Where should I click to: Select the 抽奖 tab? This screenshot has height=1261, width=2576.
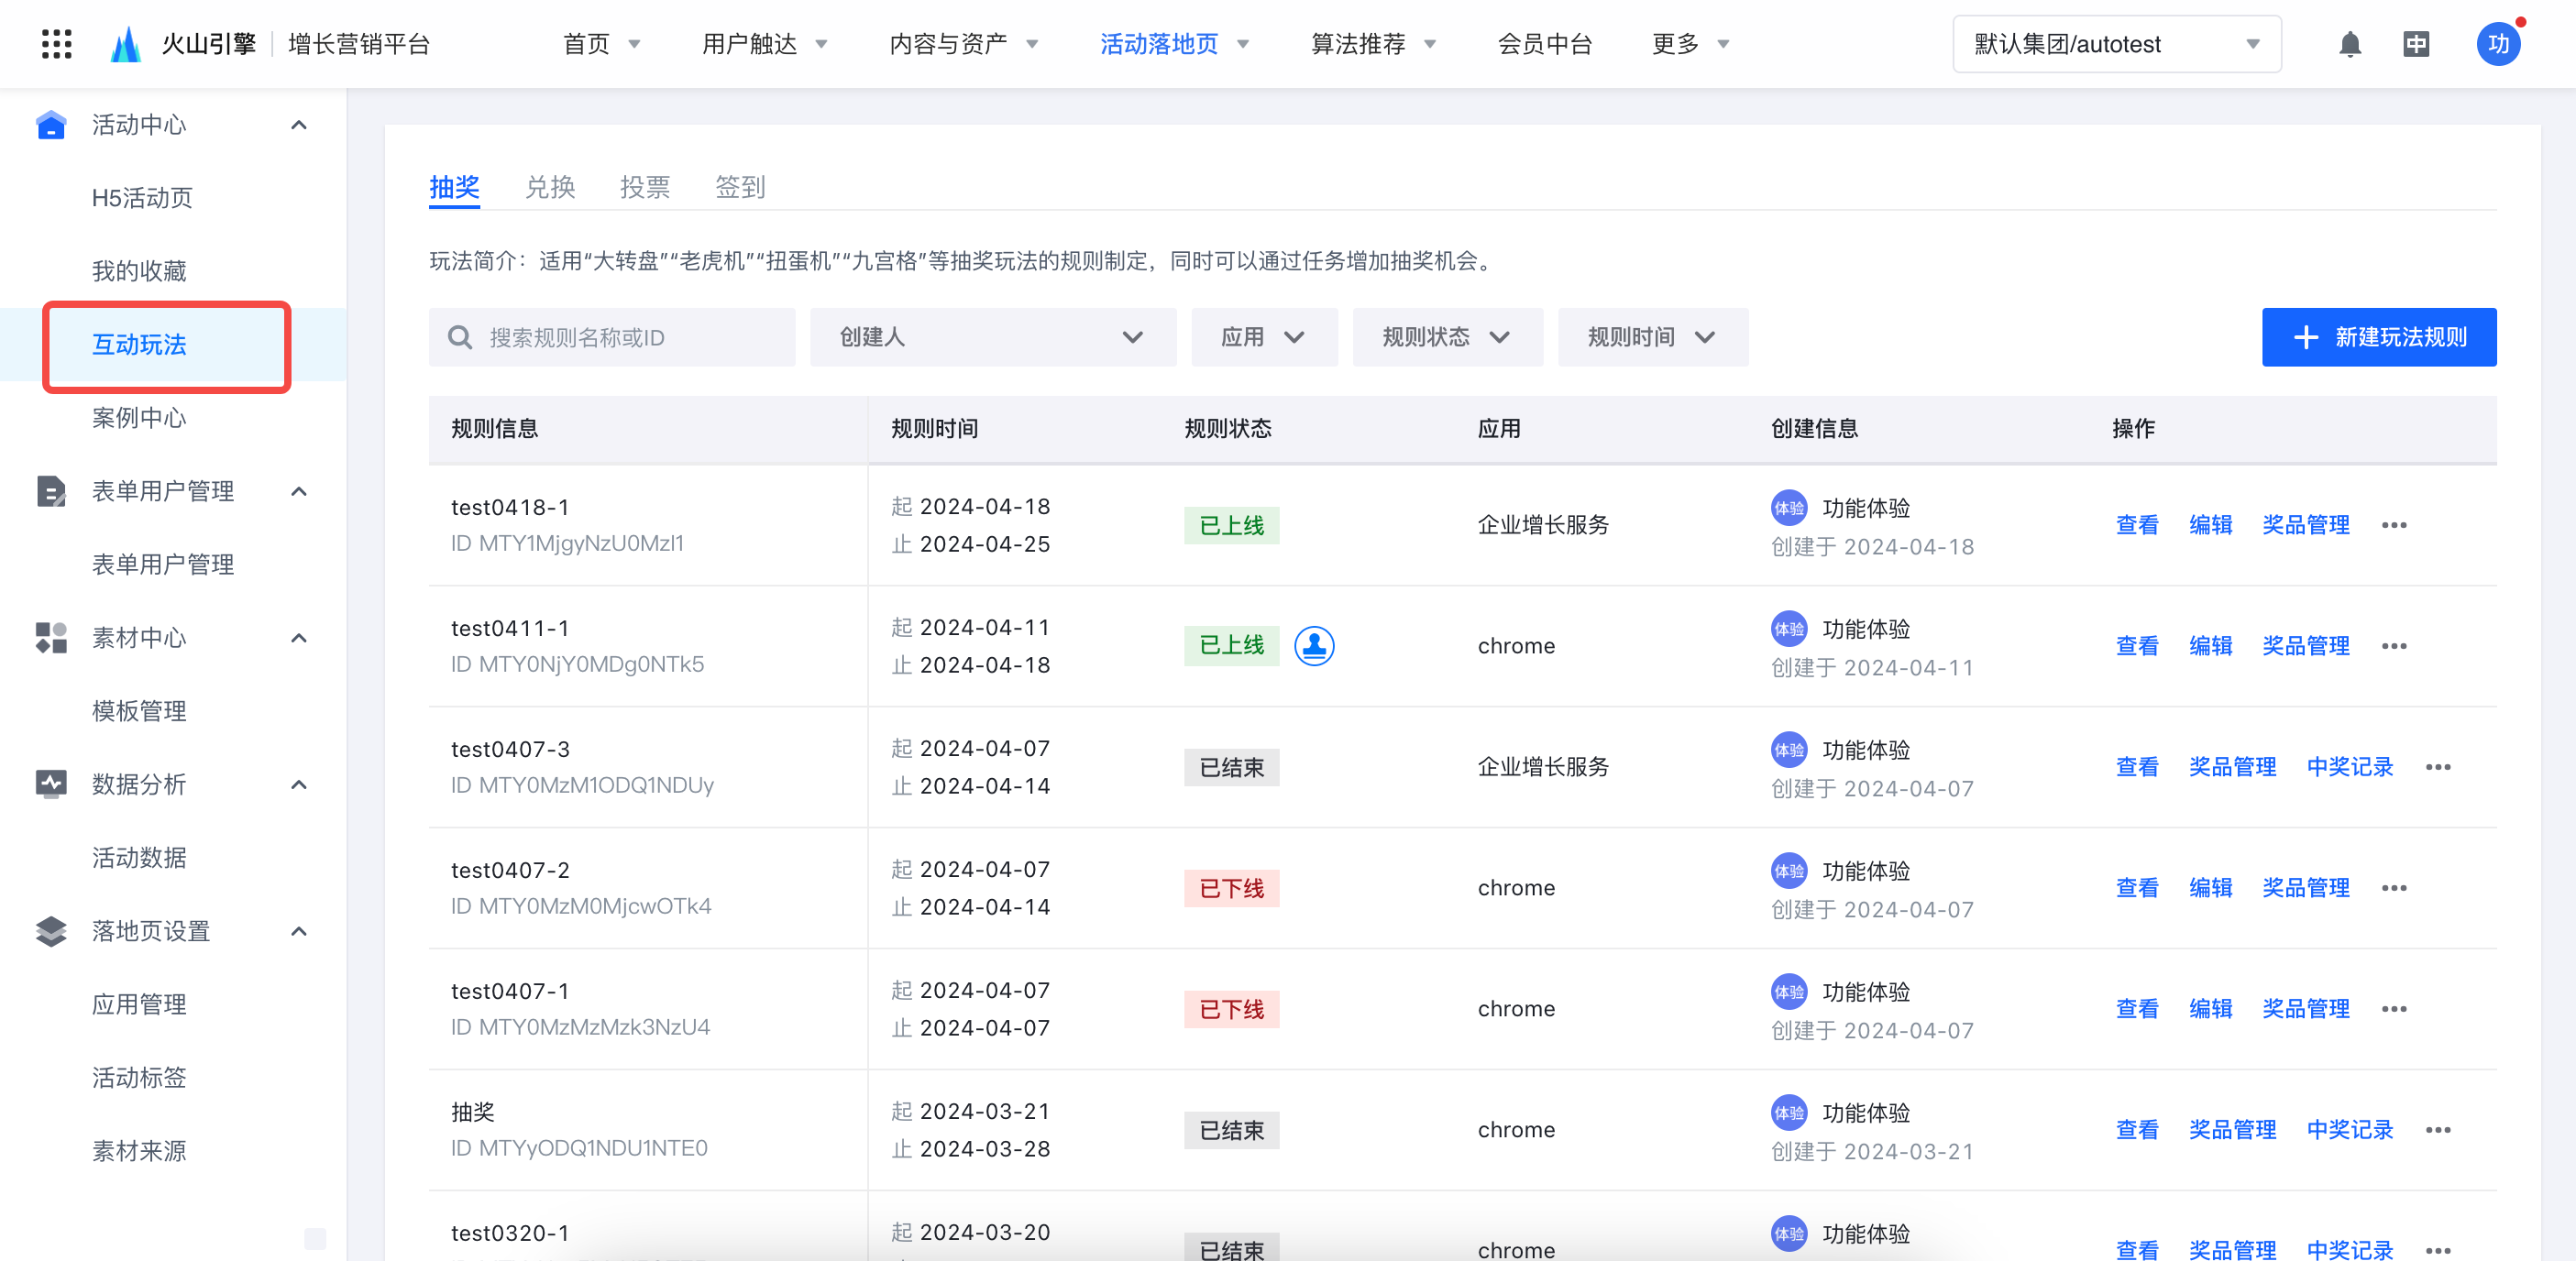pos(454,187)
